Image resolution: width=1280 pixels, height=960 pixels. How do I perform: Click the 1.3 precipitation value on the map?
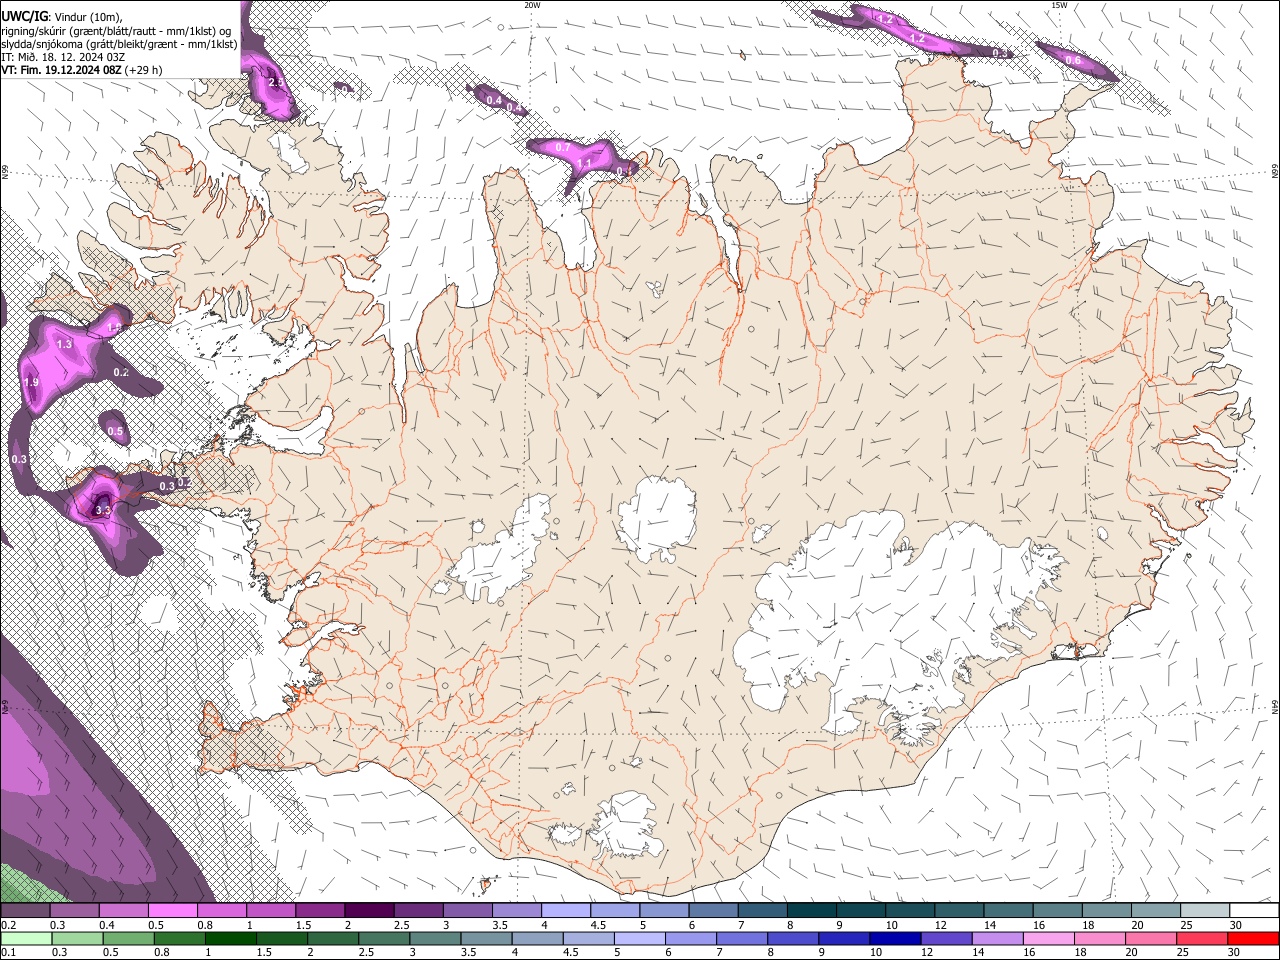click(65, 344)
